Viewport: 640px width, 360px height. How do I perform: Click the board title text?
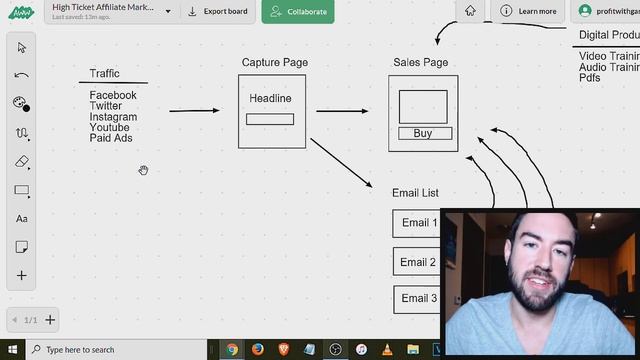click(x=103, y=7)
